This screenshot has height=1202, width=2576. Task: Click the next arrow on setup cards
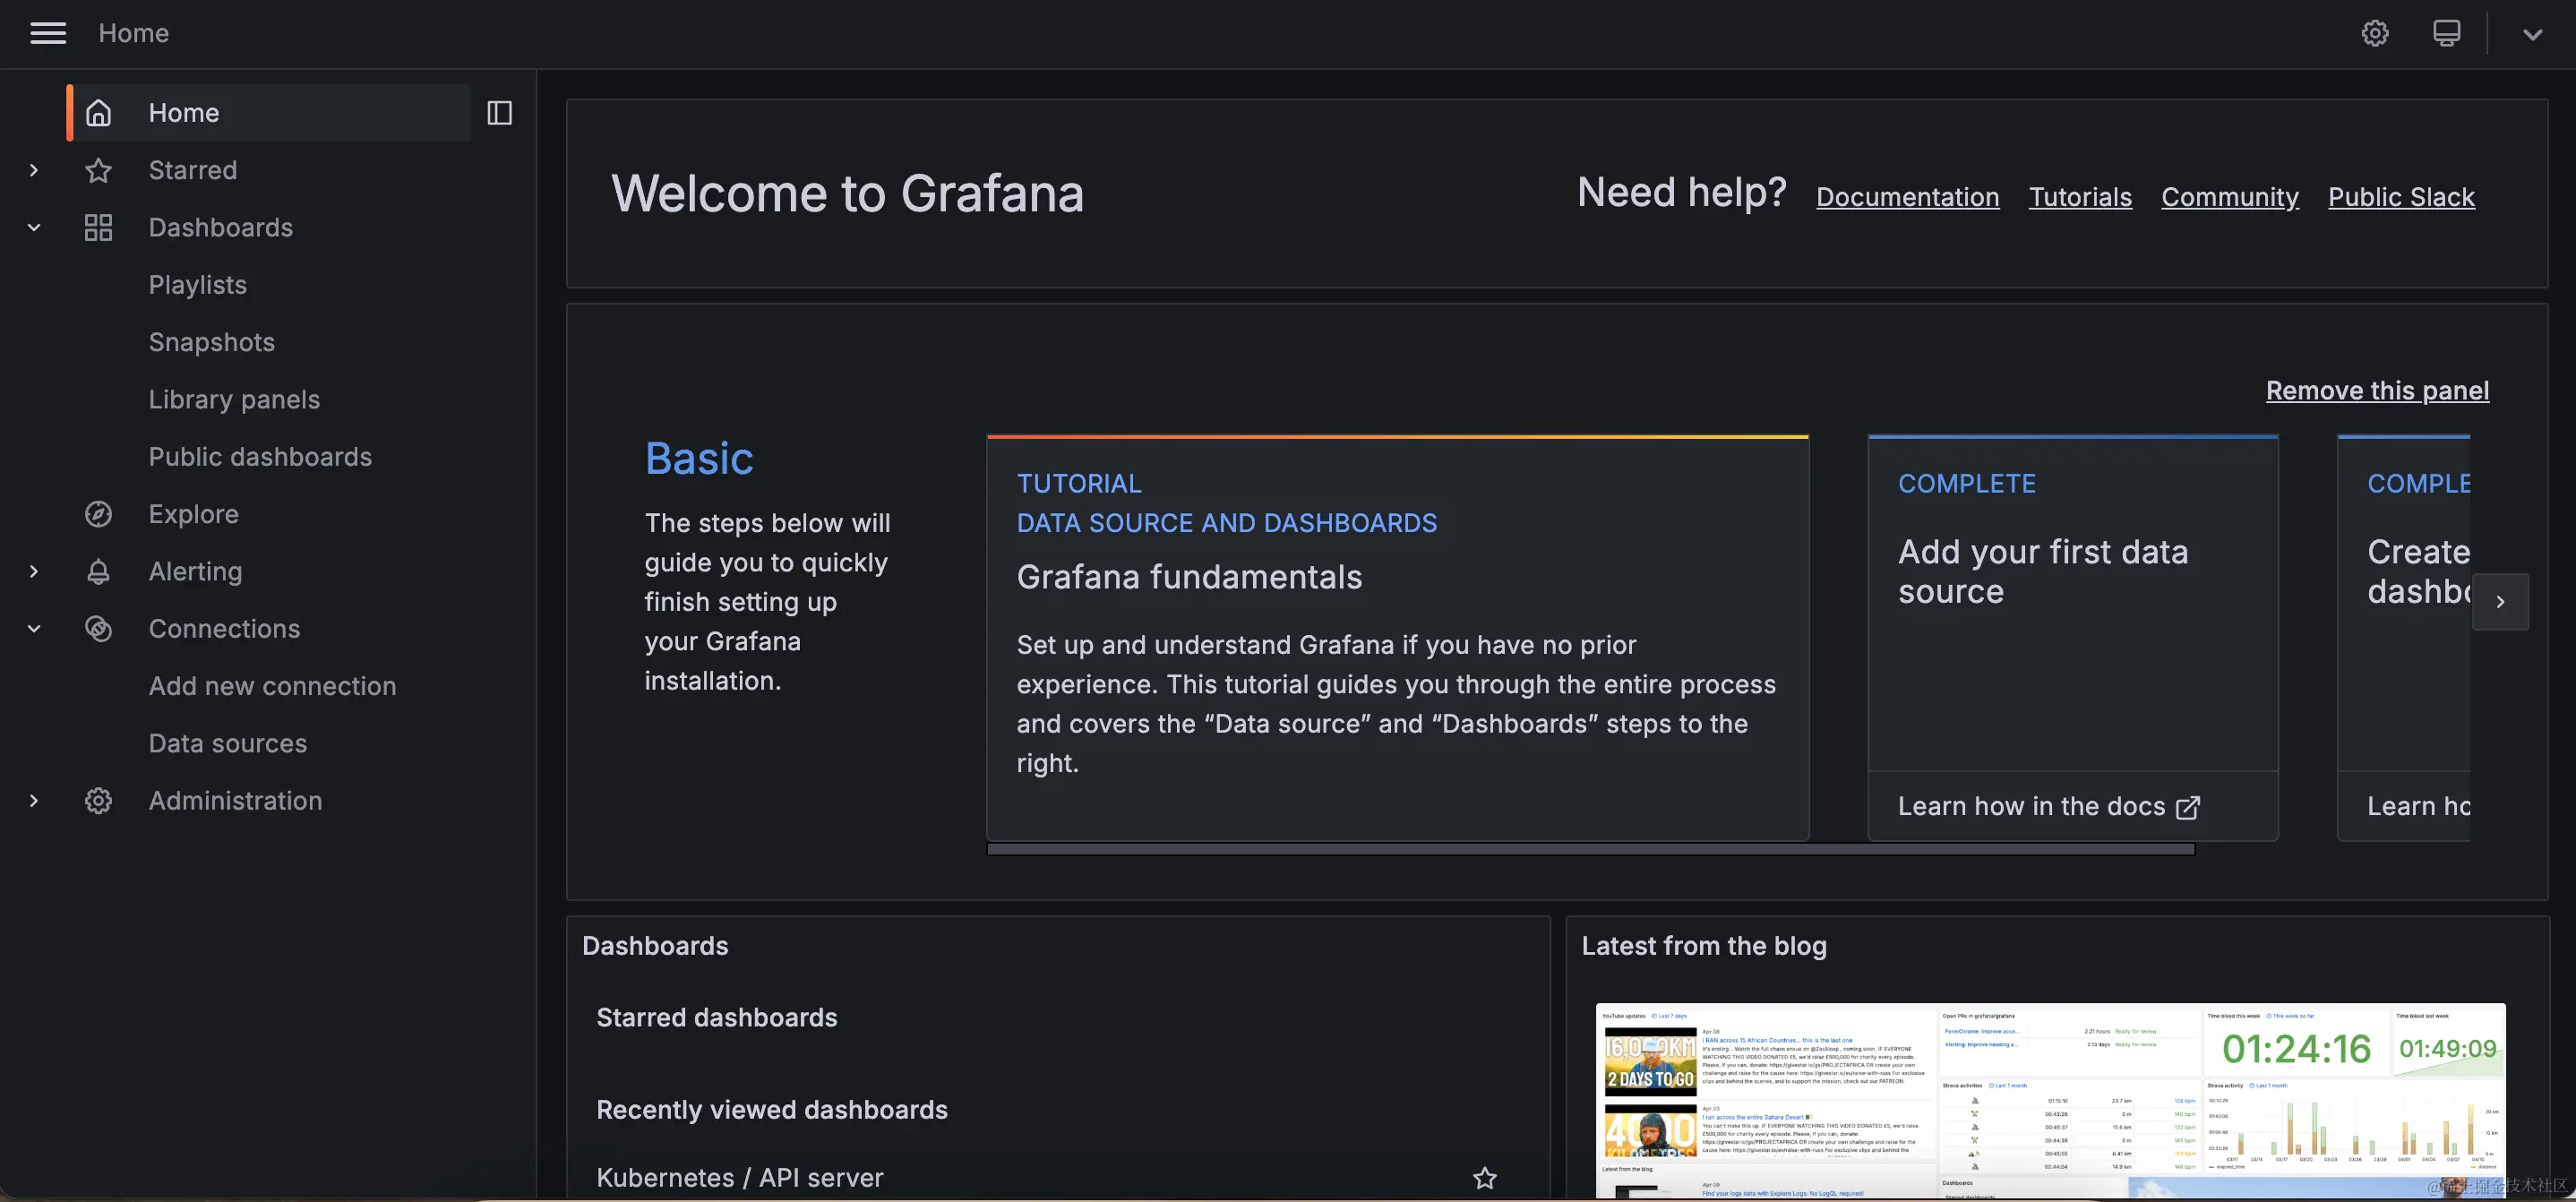(2500, 602)
